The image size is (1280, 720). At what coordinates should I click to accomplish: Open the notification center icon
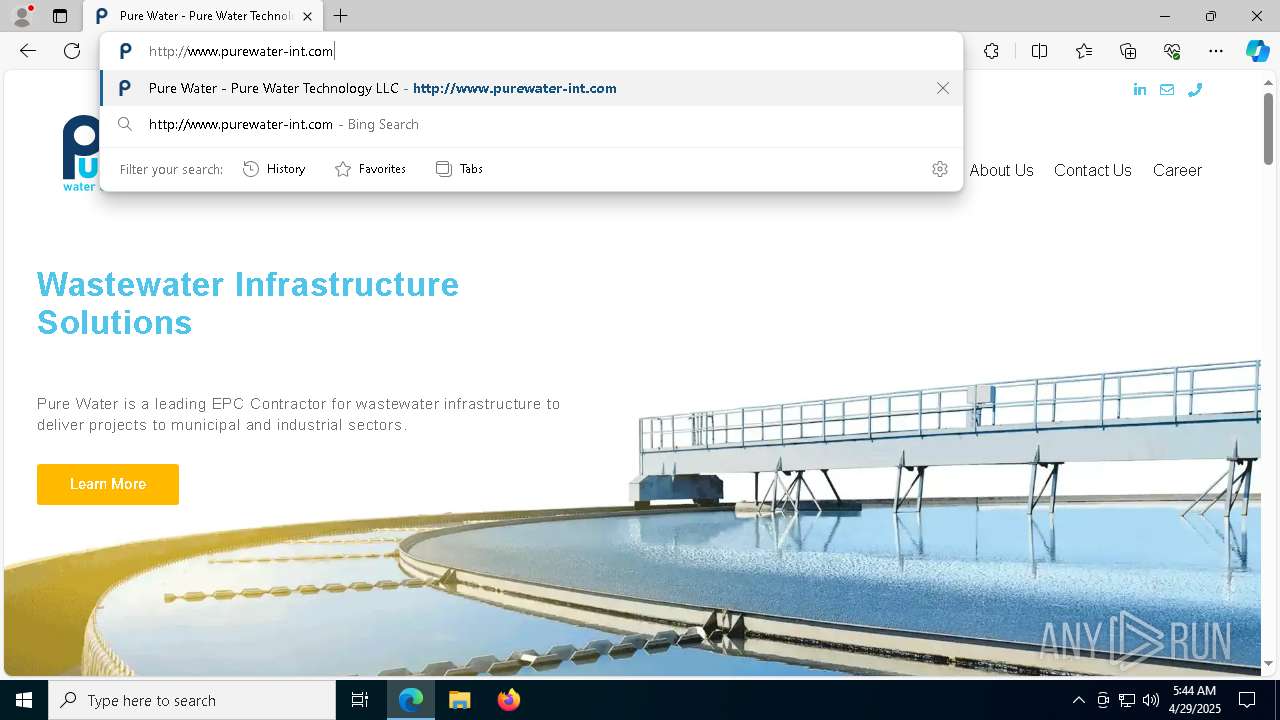[1247, 700]
